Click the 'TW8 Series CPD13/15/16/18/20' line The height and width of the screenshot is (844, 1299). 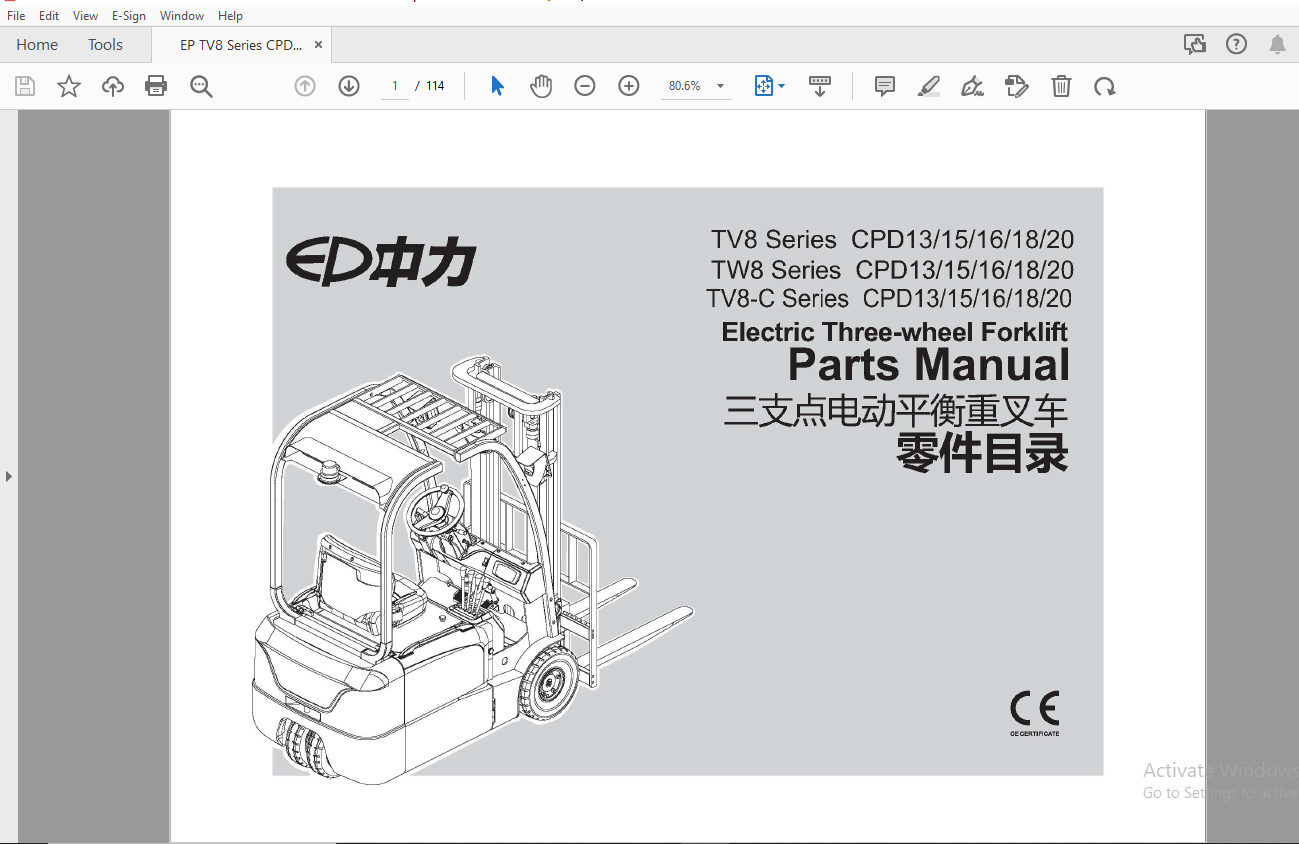click(x=893, y=270)
